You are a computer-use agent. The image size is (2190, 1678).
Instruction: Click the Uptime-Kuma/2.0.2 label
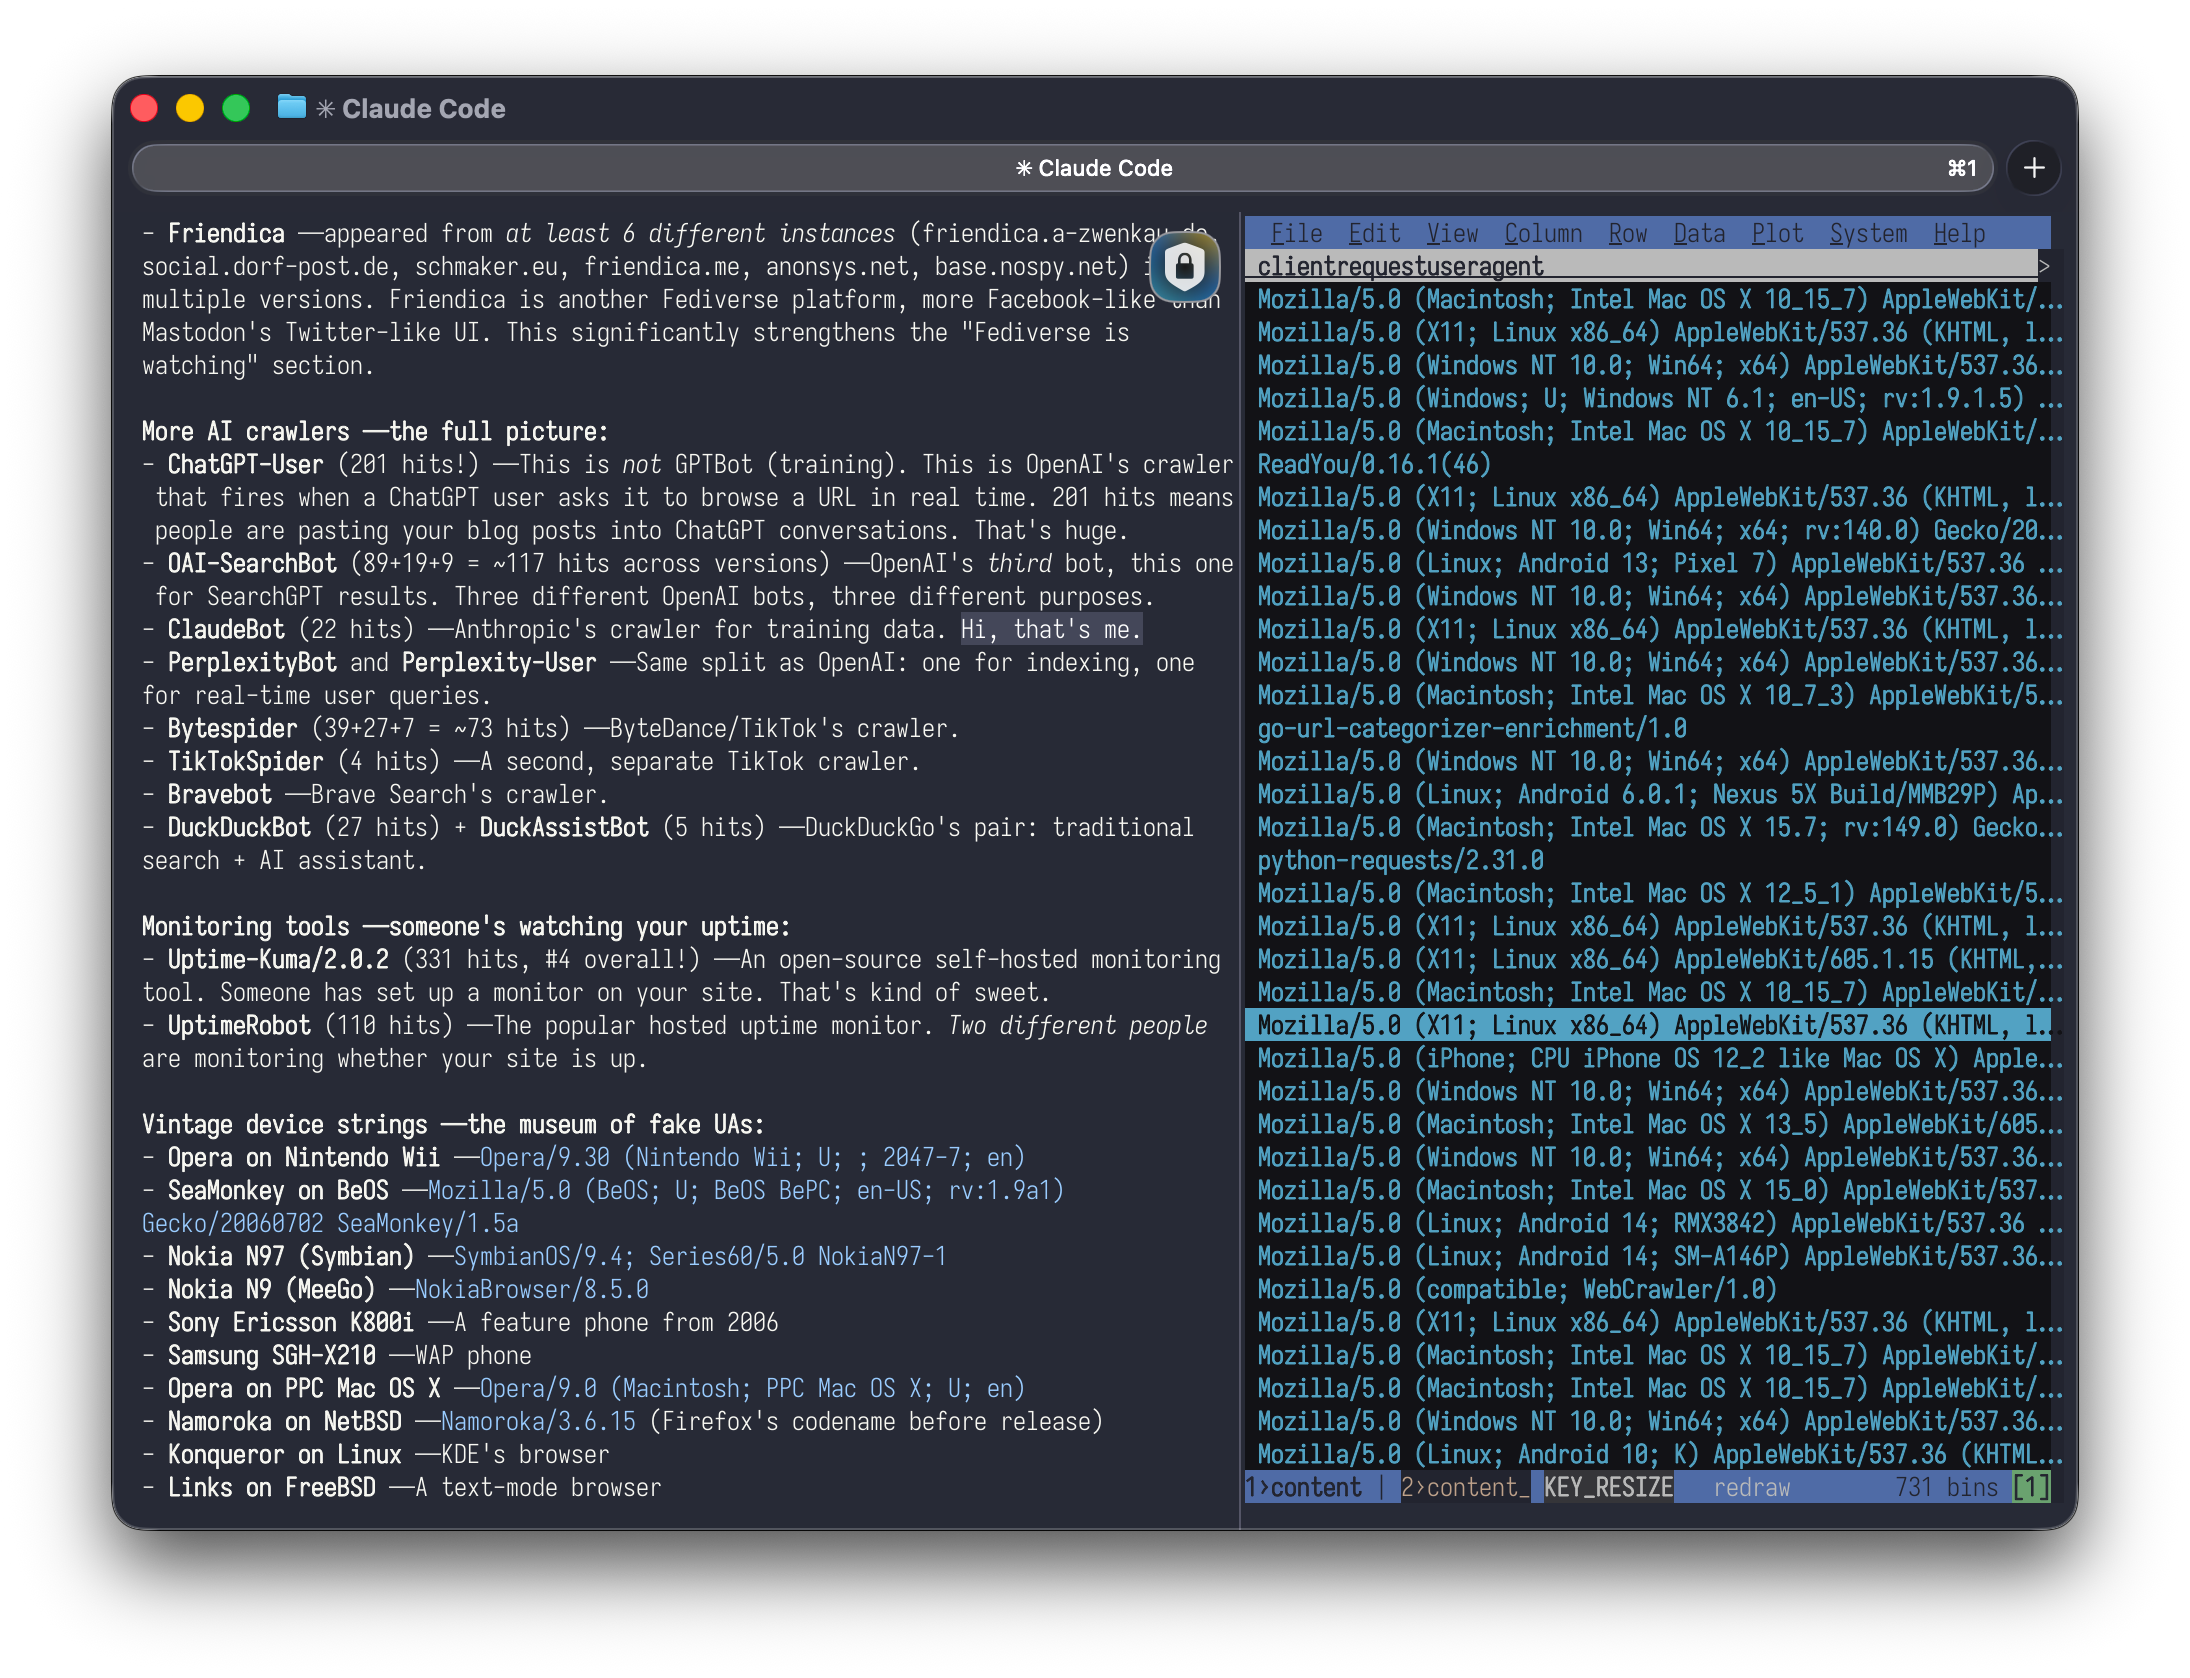pos(278,959)
